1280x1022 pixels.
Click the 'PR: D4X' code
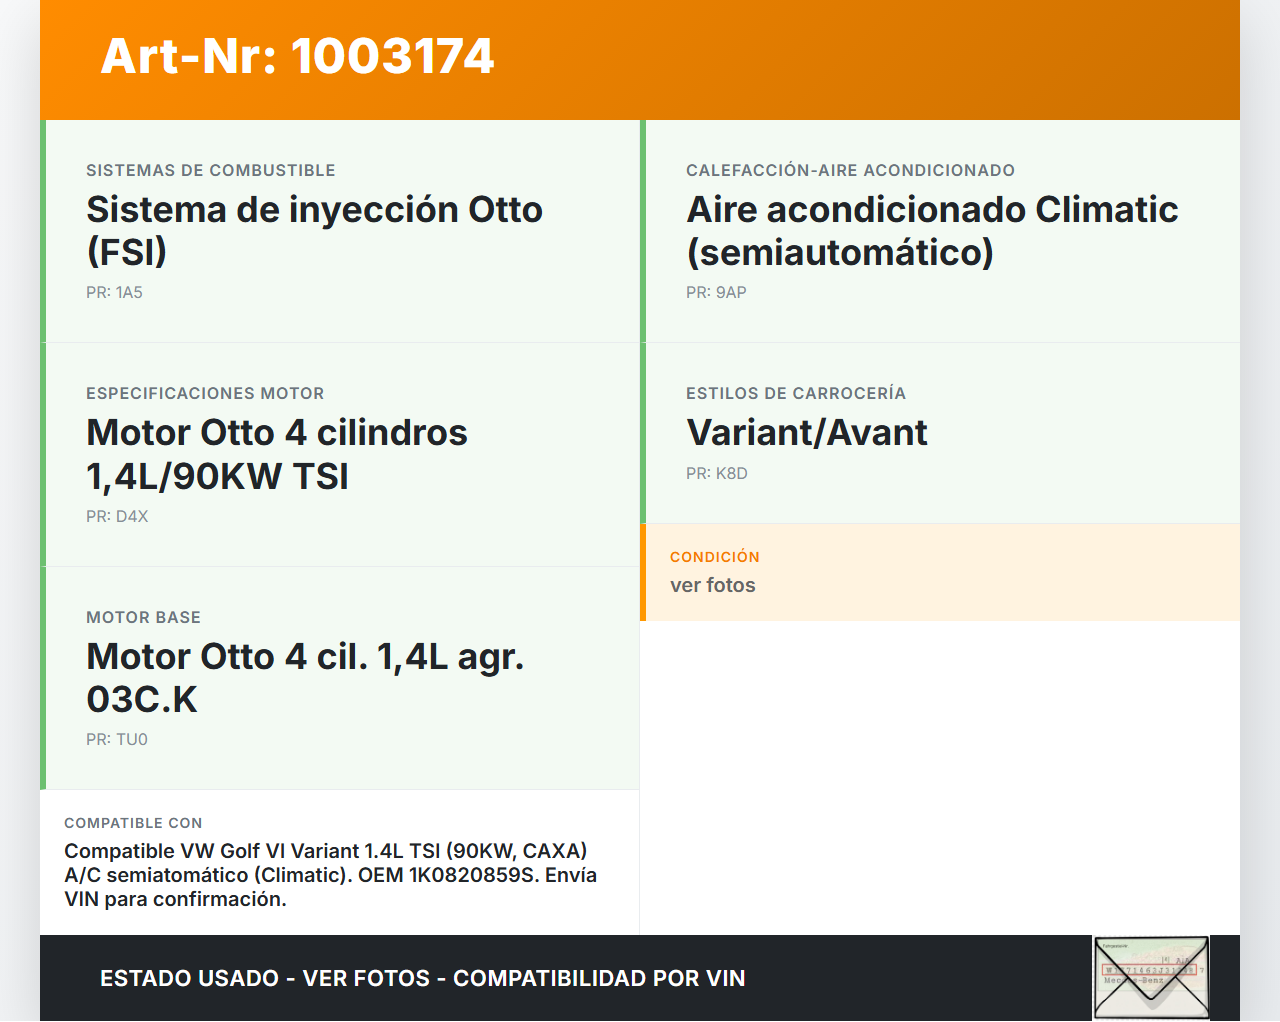117,517
